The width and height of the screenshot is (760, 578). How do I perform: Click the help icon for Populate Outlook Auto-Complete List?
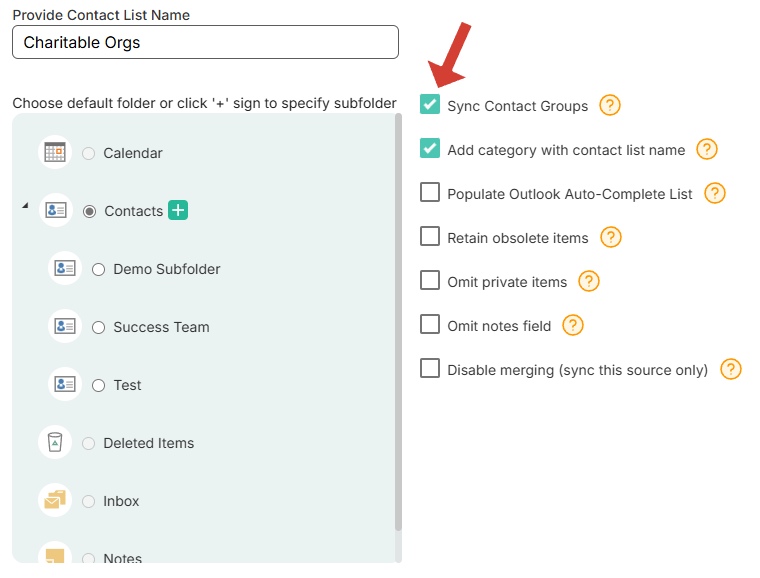[714, 193]
